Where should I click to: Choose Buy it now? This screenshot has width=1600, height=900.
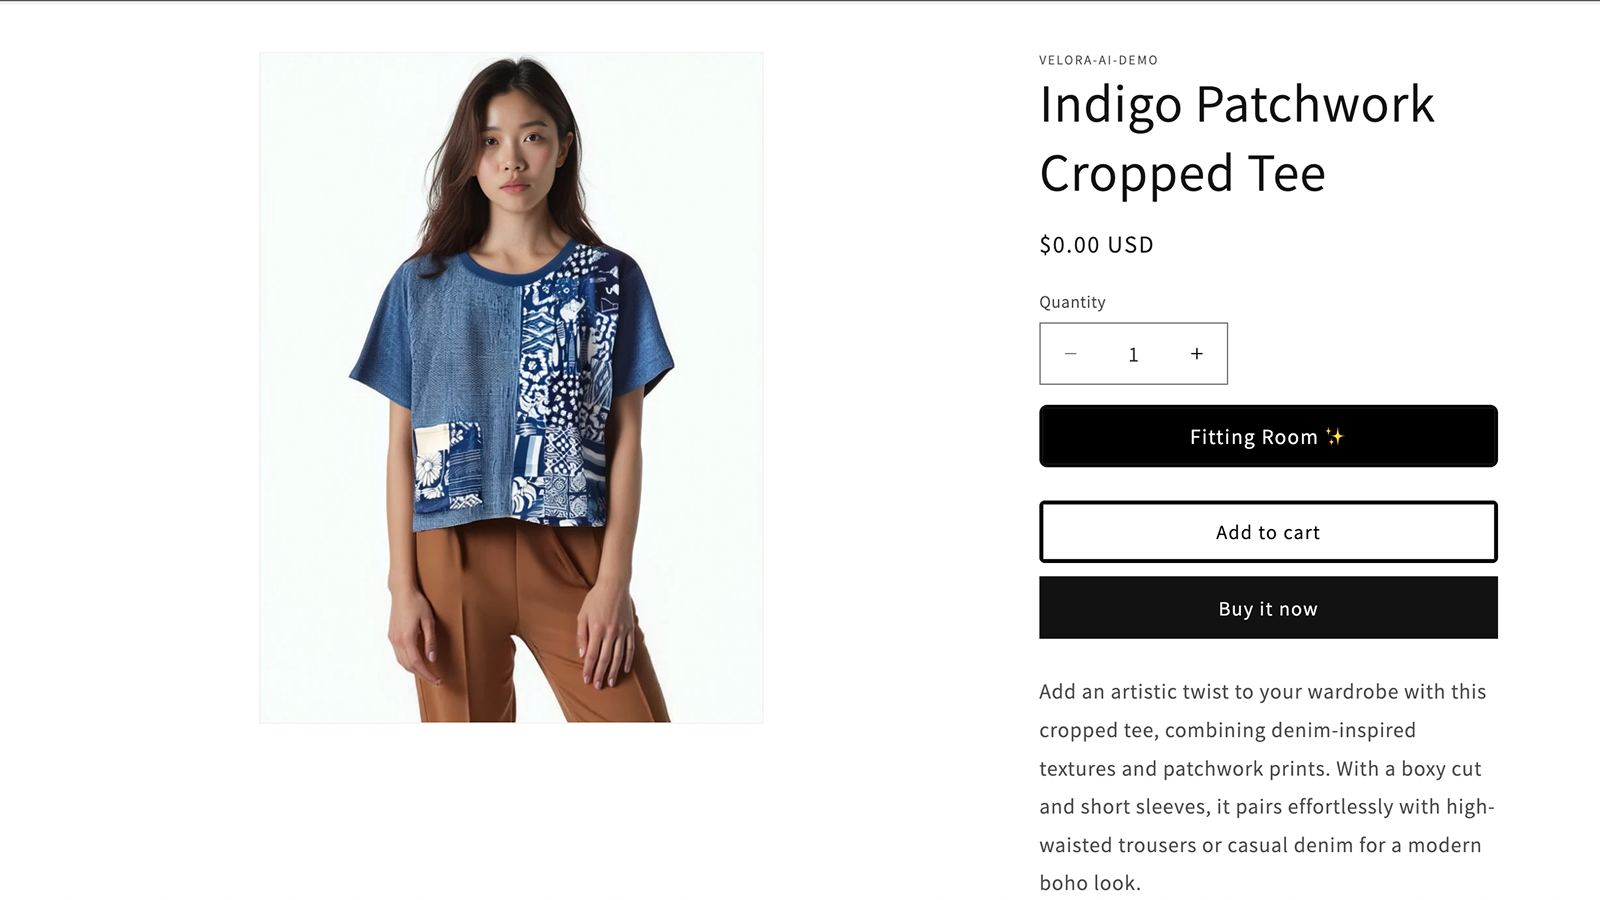click(1268, 608)
